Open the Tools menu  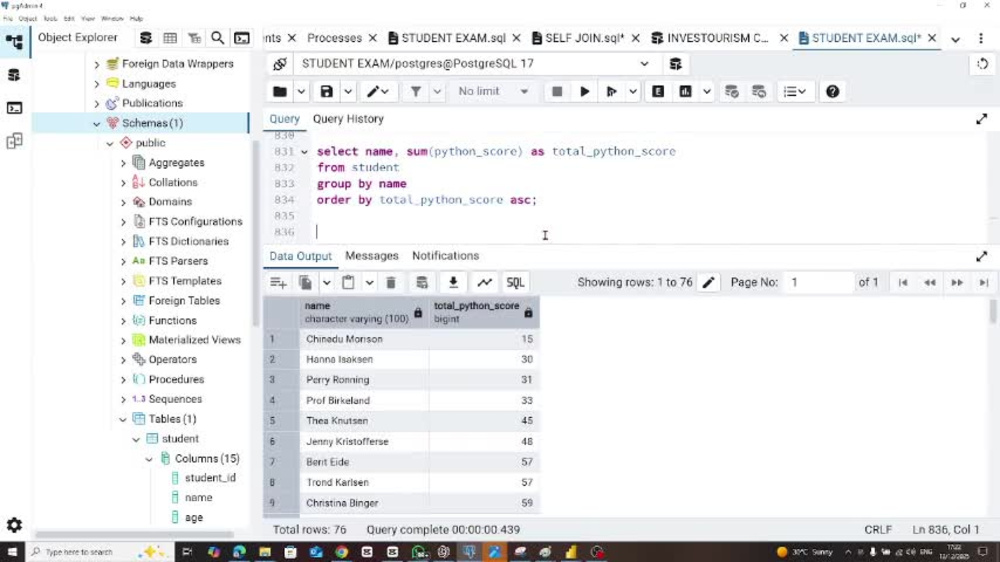coord(50,18)
